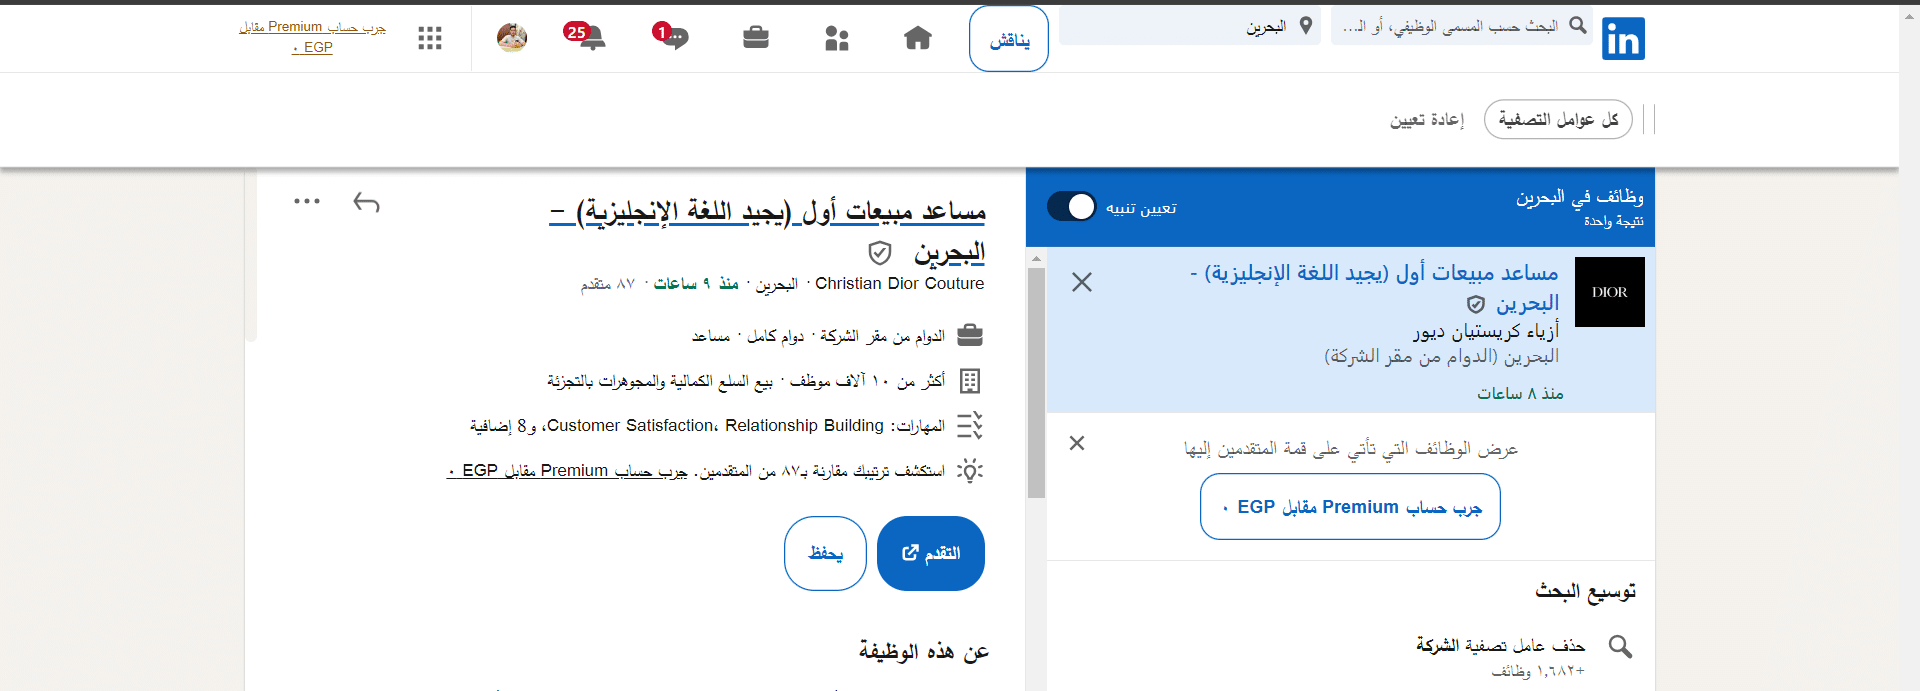Click إعادة تعيين reset filters
This screenshot has width=1920, height=691.
[x=1427, y=119]
